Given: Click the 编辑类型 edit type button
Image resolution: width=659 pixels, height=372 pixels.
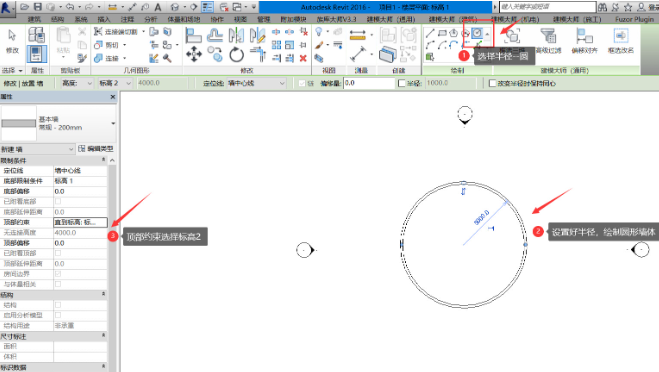Looking at the screenshot, I should (96, 148).
